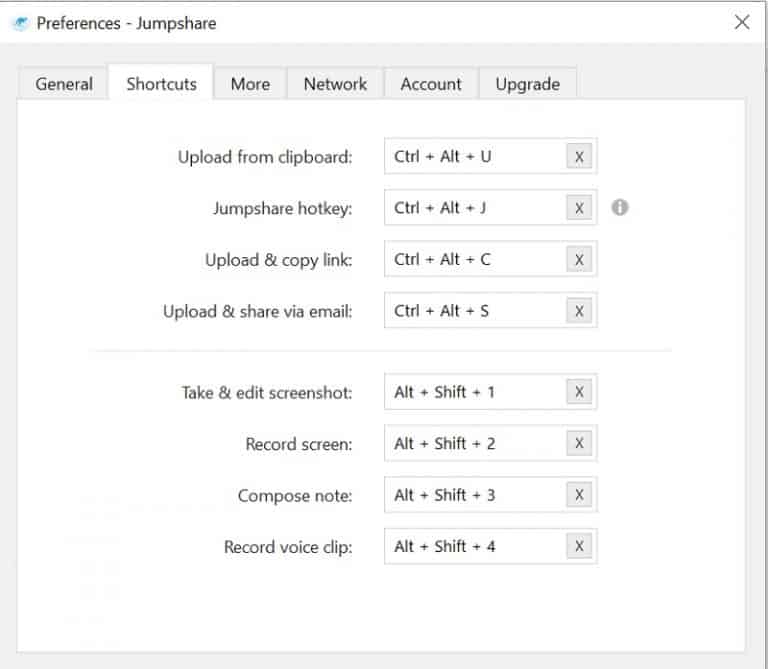Screen dimensions: 768x669
Task: Go to the Network tab
Action: click(335, 84)
